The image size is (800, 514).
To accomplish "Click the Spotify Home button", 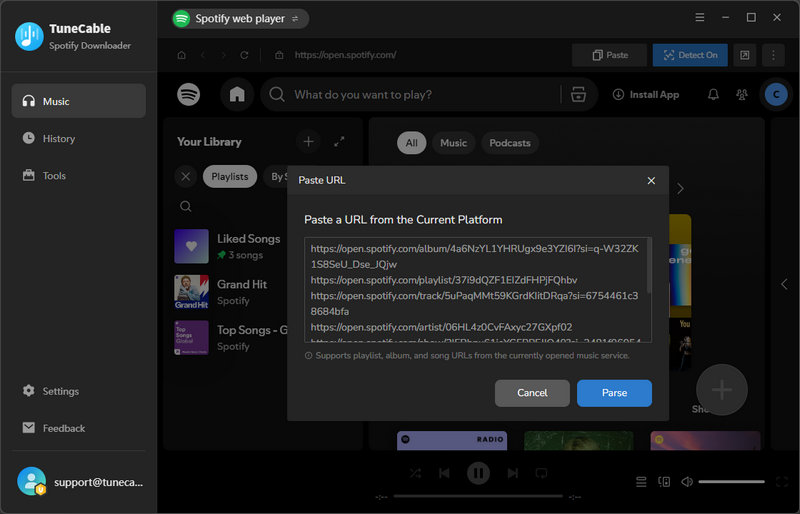I will coord(237,94).
